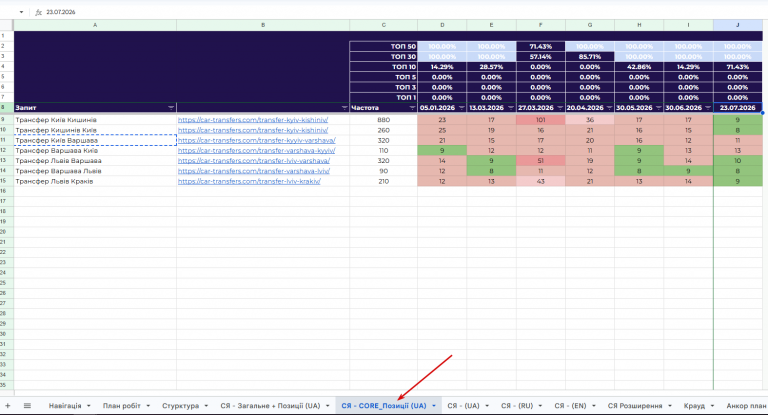768x415 pixels.
Task: Open the transfer-kyiv-kishiniv link in row 9
Action: tap(253, 120)
